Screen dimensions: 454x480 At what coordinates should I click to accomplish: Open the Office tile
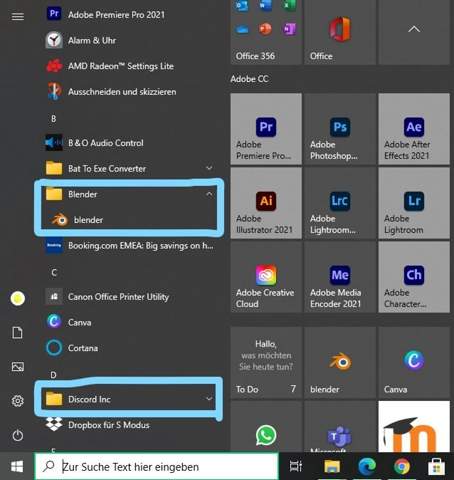coord(340,32)
